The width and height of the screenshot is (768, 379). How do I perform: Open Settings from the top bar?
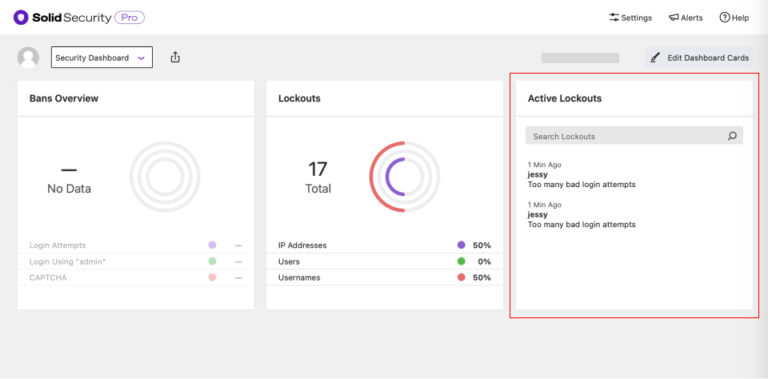click(630, 18)
